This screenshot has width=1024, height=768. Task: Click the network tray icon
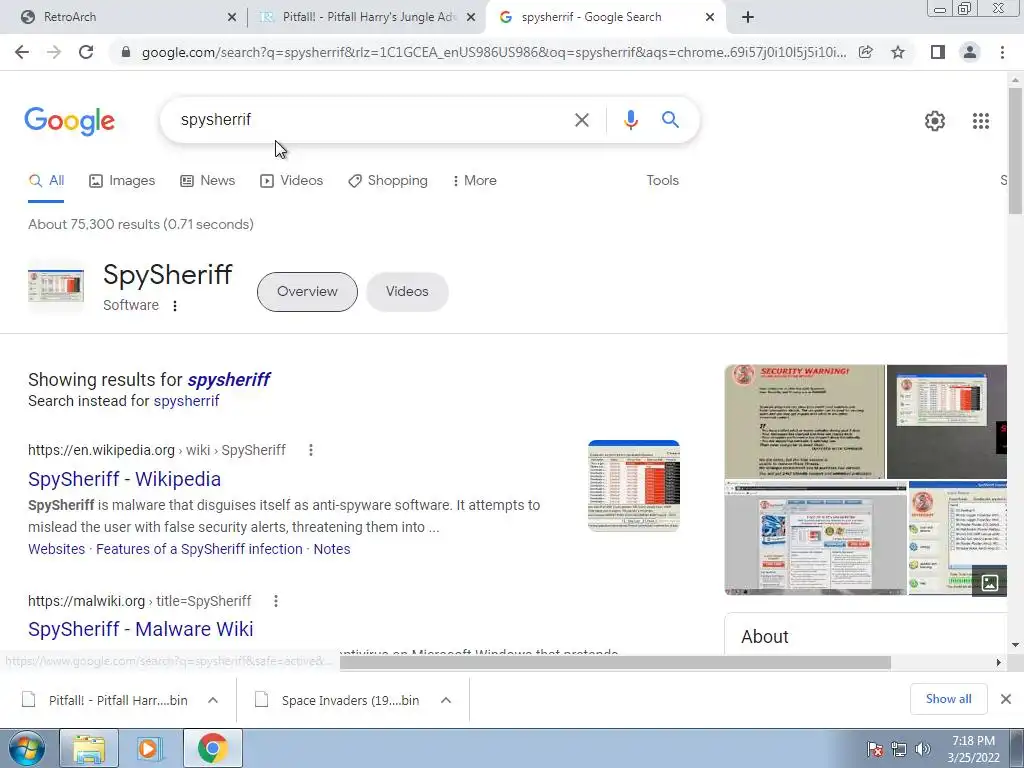coord(899,749)
